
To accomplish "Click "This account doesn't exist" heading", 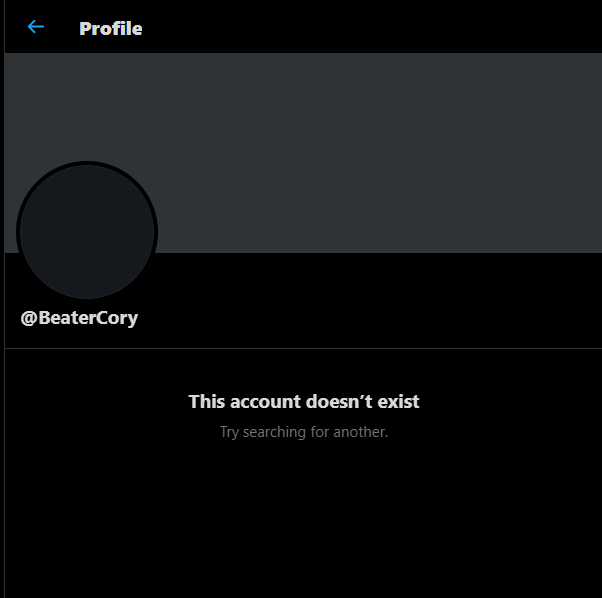I will 304,401.
